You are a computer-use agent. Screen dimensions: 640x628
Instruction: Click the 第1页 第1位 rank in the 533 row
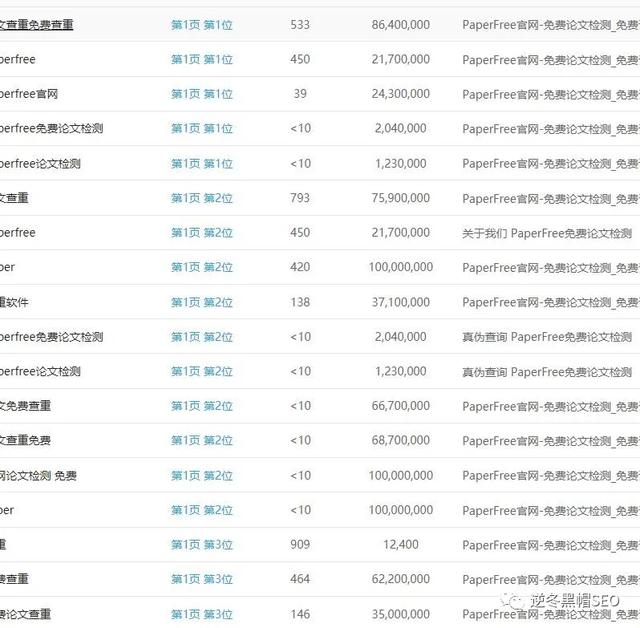[x=202, y=25]
